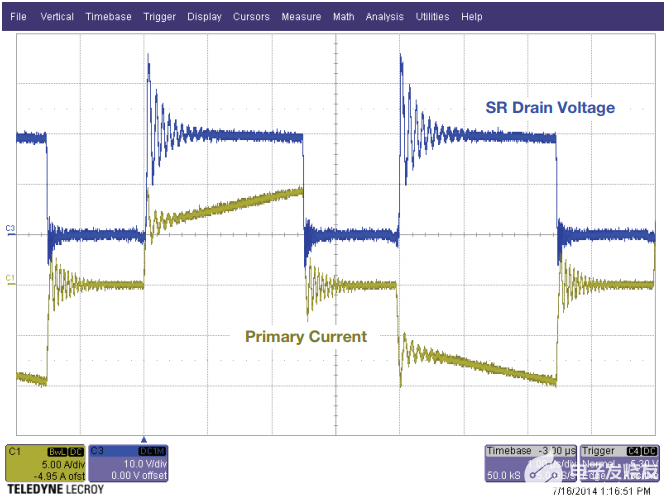Screen dimensions: 664x496
Task: Open the Timebase menu
Action: (x=108, y=17)
